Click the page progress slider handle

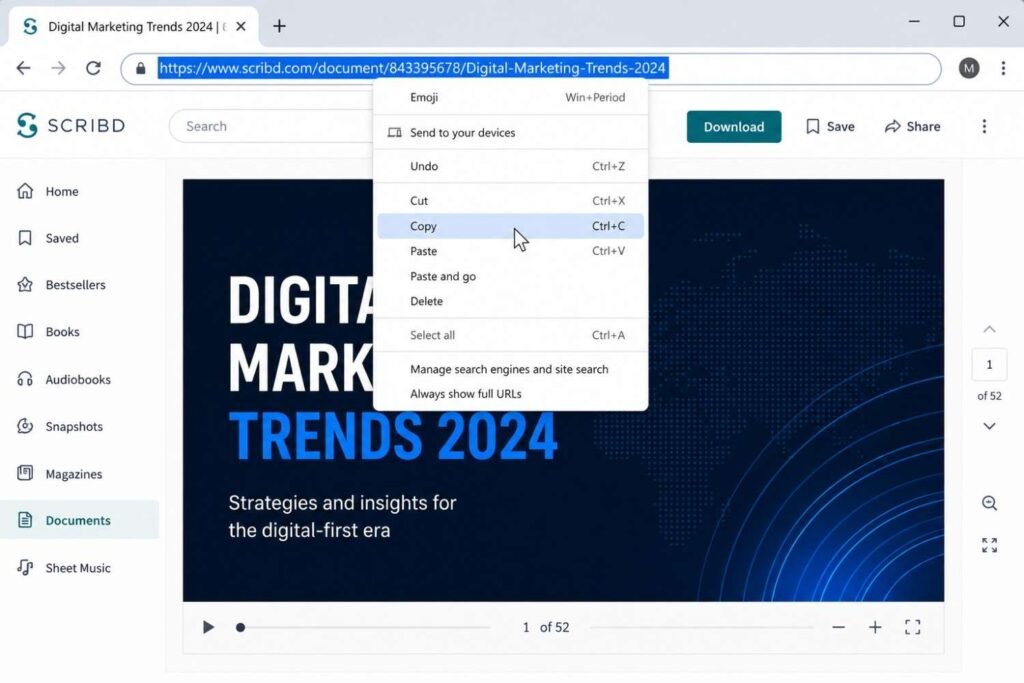(240, 627)
